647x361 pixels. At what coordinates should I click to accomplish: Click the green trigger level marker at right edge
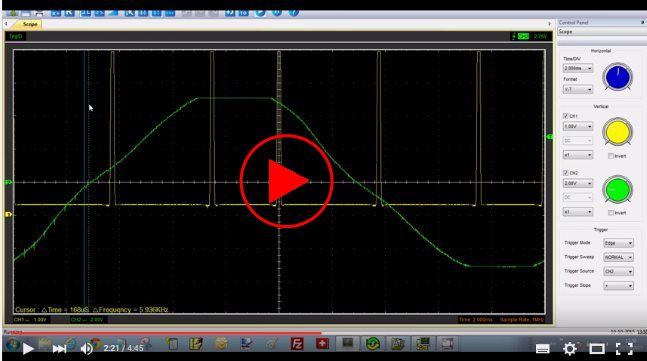pos(550,137)
